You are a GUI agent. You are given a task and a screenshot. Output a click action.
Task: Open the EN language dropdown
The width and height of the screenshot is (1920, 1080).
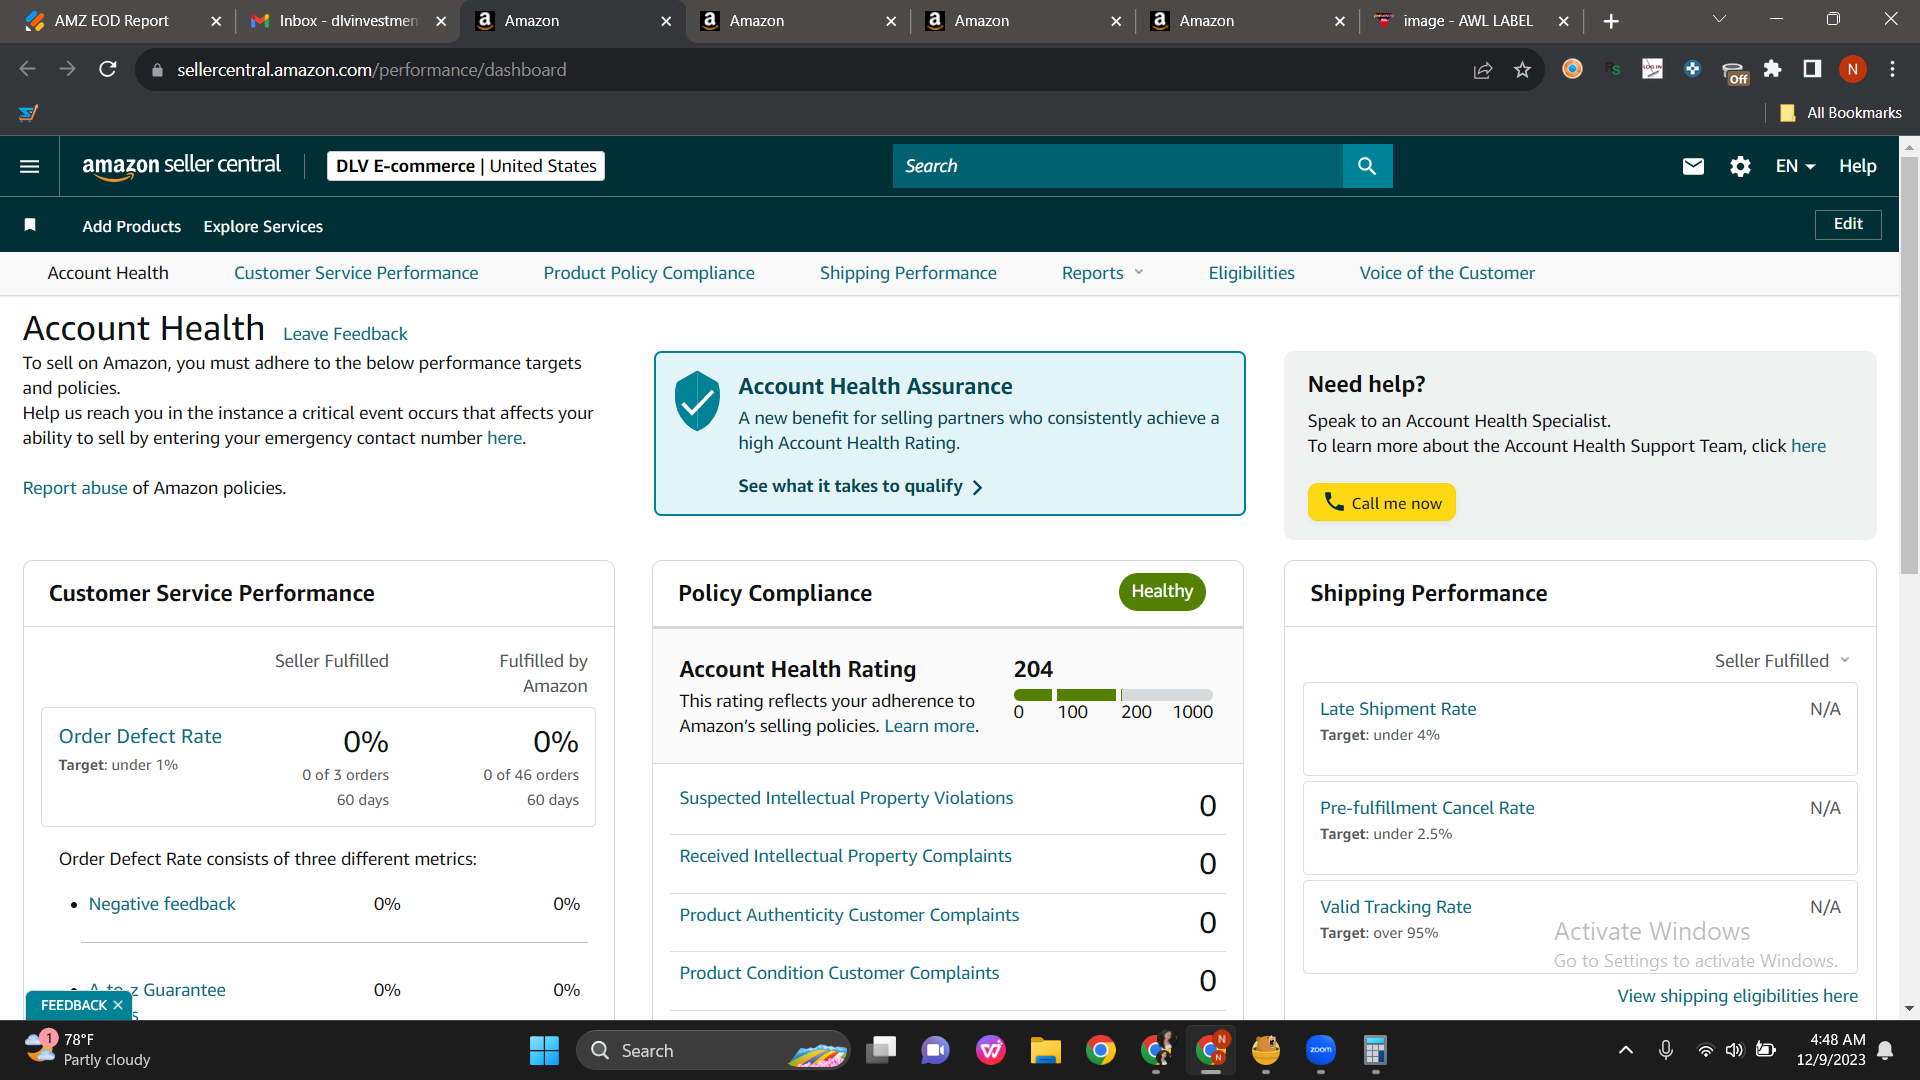(x=1795, y=166)
